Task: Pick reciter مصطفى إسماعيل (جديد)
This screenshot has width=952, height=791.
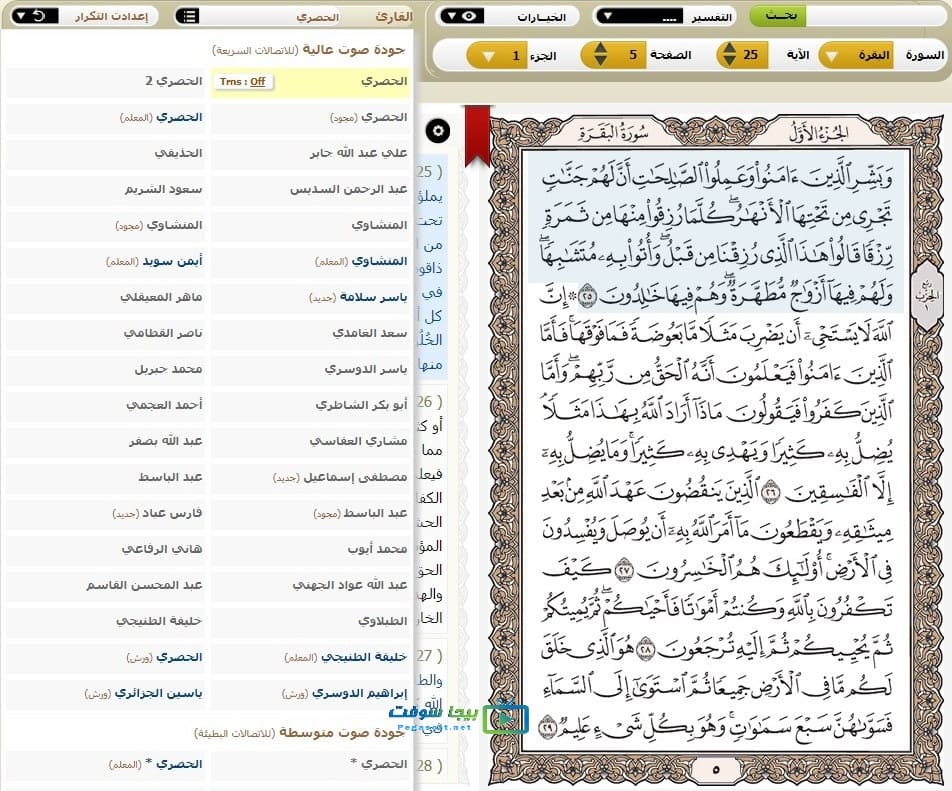Action: pyautogui.click(x=311, y=477)
